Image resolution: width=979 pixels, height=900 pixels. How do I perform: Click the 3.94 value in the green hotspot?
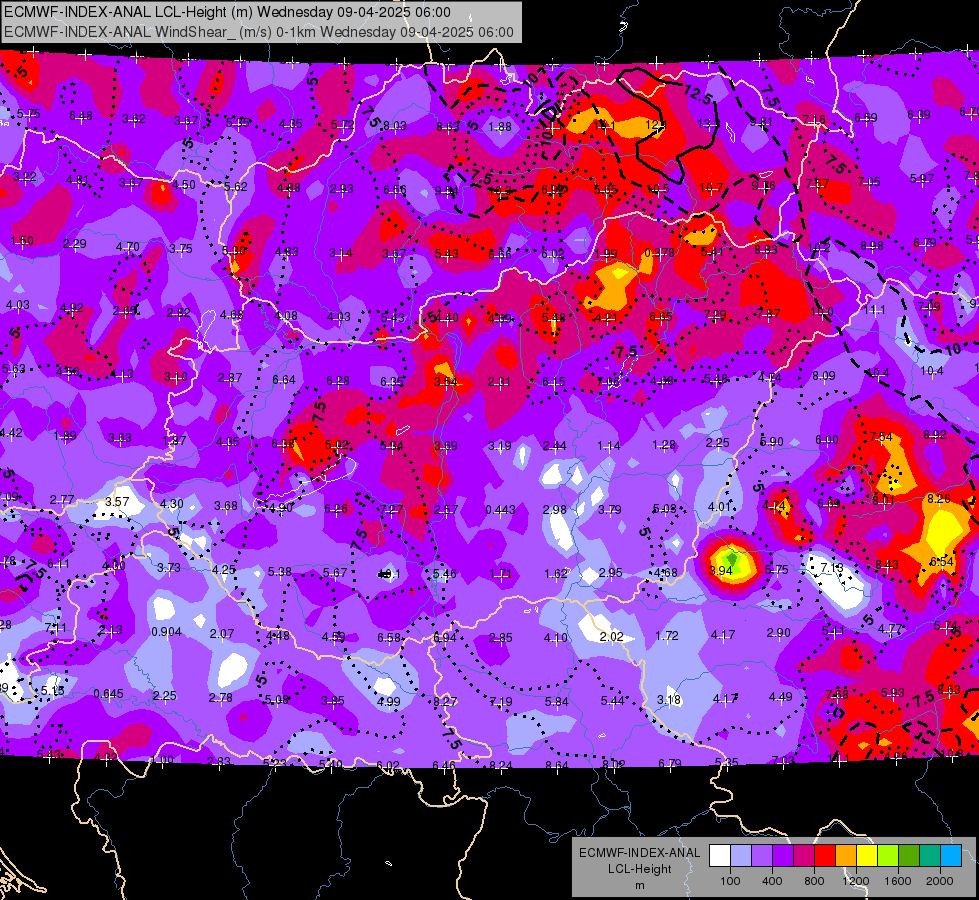click(x=721, y=570)
